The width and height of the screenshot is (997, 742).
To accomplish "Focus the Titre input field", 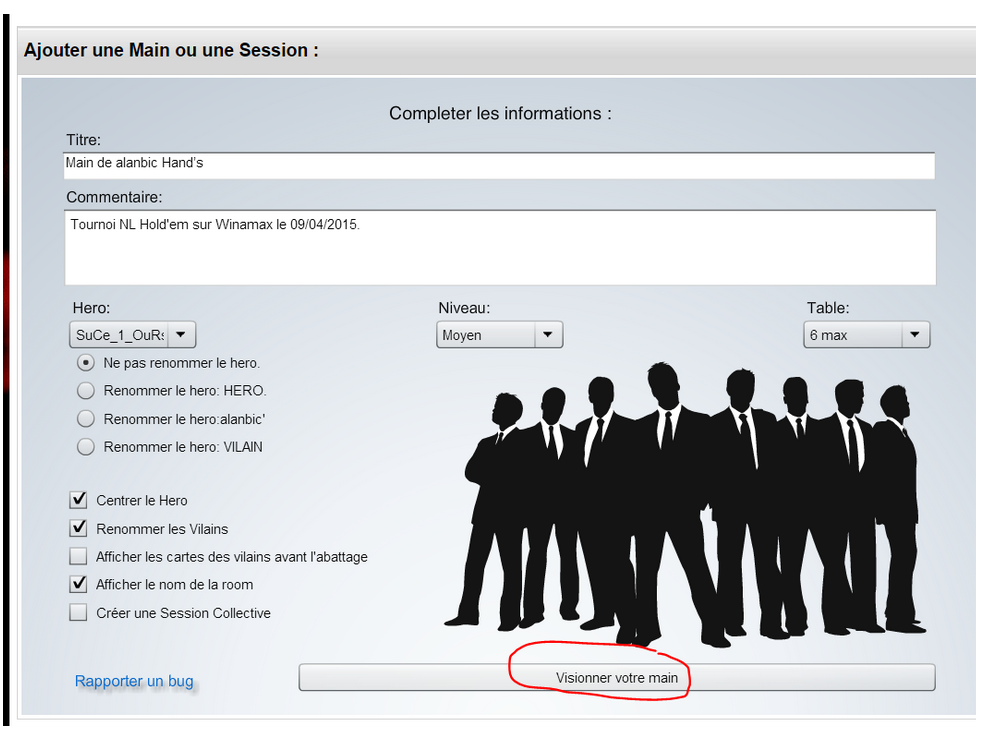I will 499,165.
